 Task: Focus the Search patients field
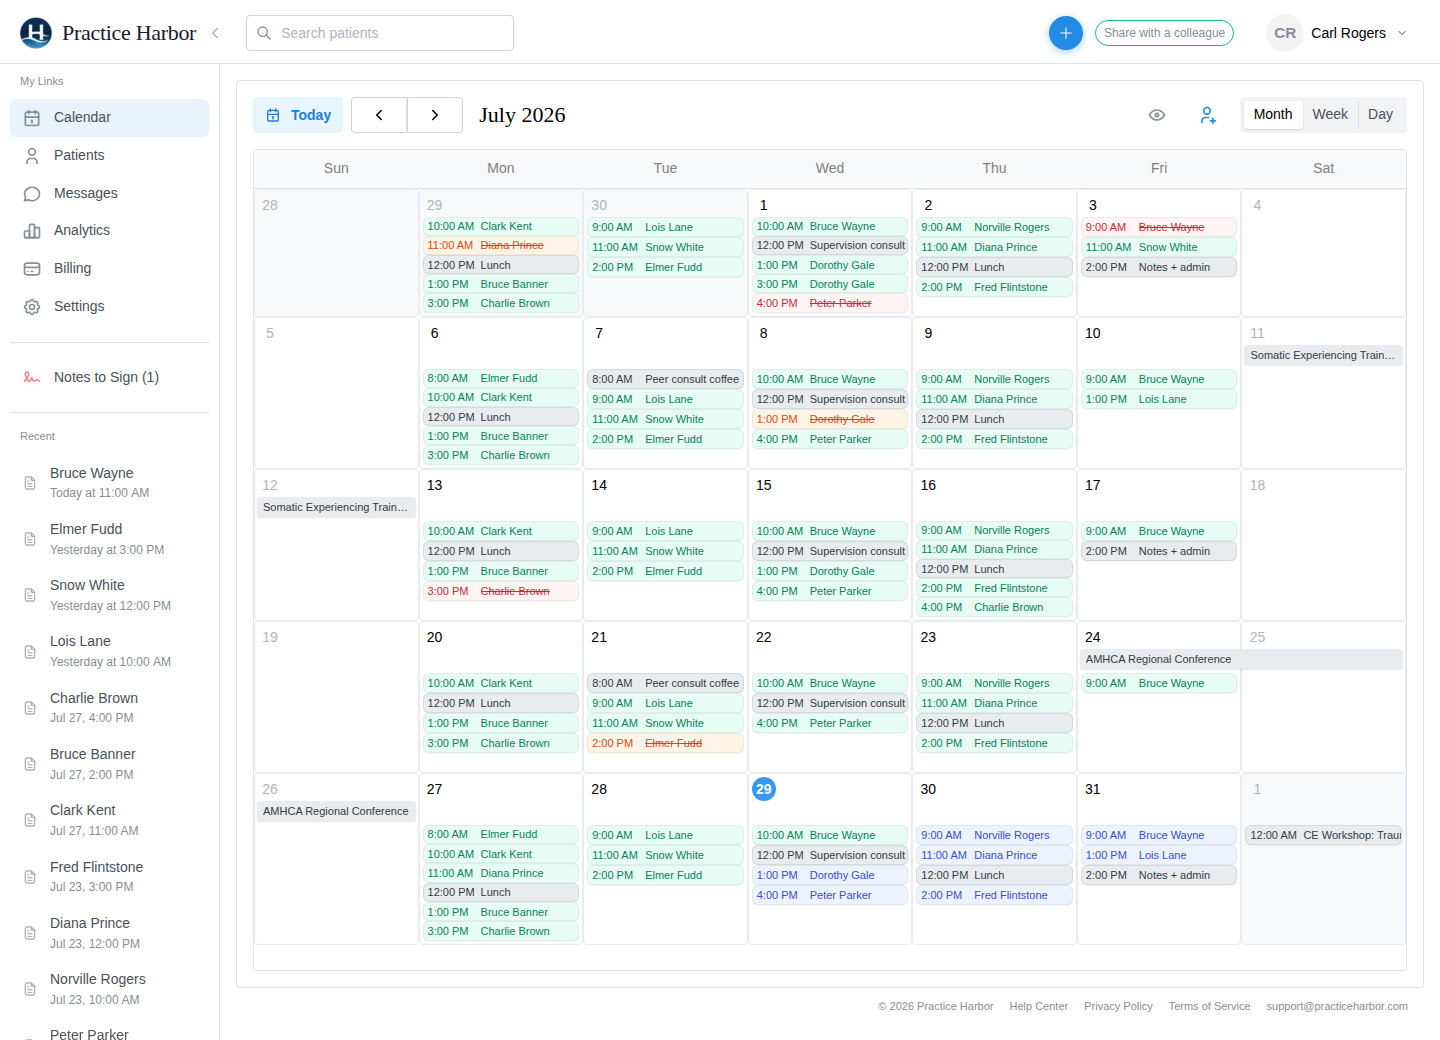[380, 33]
